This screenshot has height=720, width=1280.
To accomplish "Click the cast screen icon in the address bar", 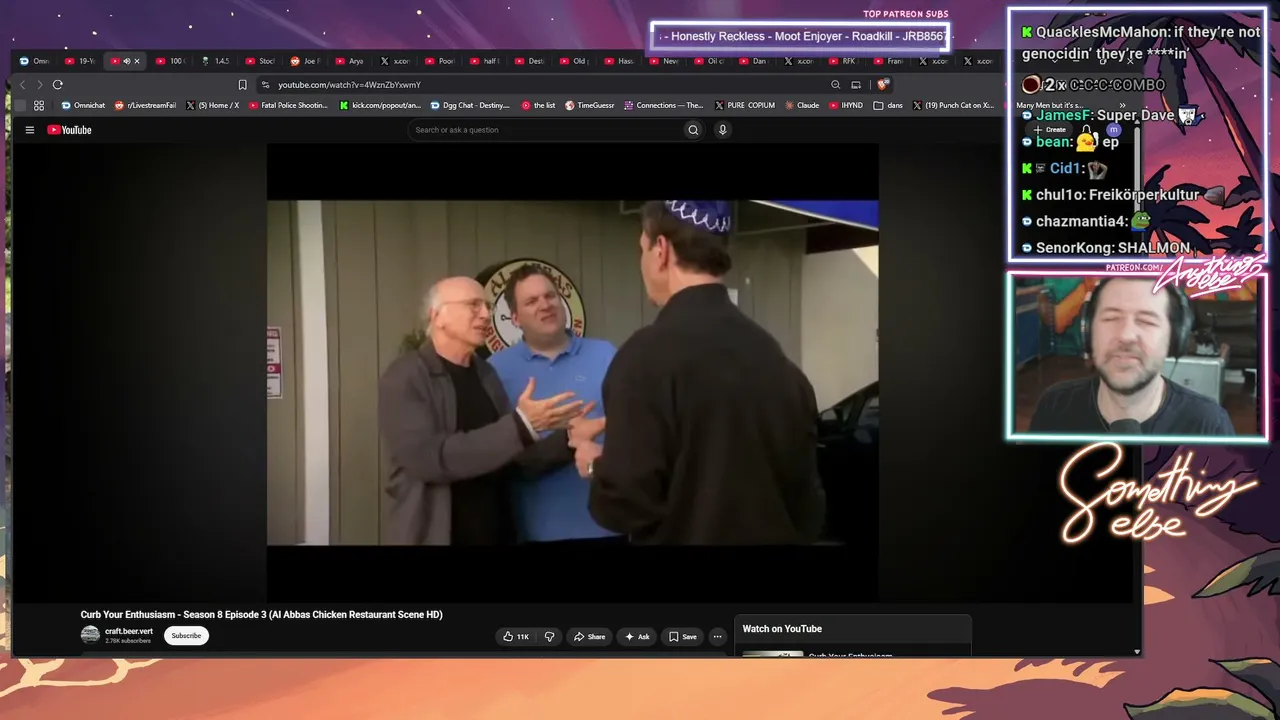I will (x=856, y=85).
